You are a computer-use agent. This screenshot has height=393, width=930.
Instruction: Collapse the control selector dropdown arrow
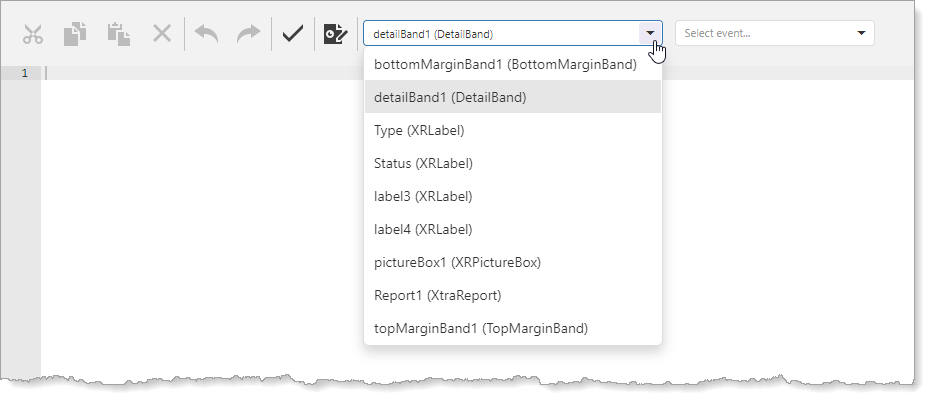pyautogui.click(x=650, y=33)
